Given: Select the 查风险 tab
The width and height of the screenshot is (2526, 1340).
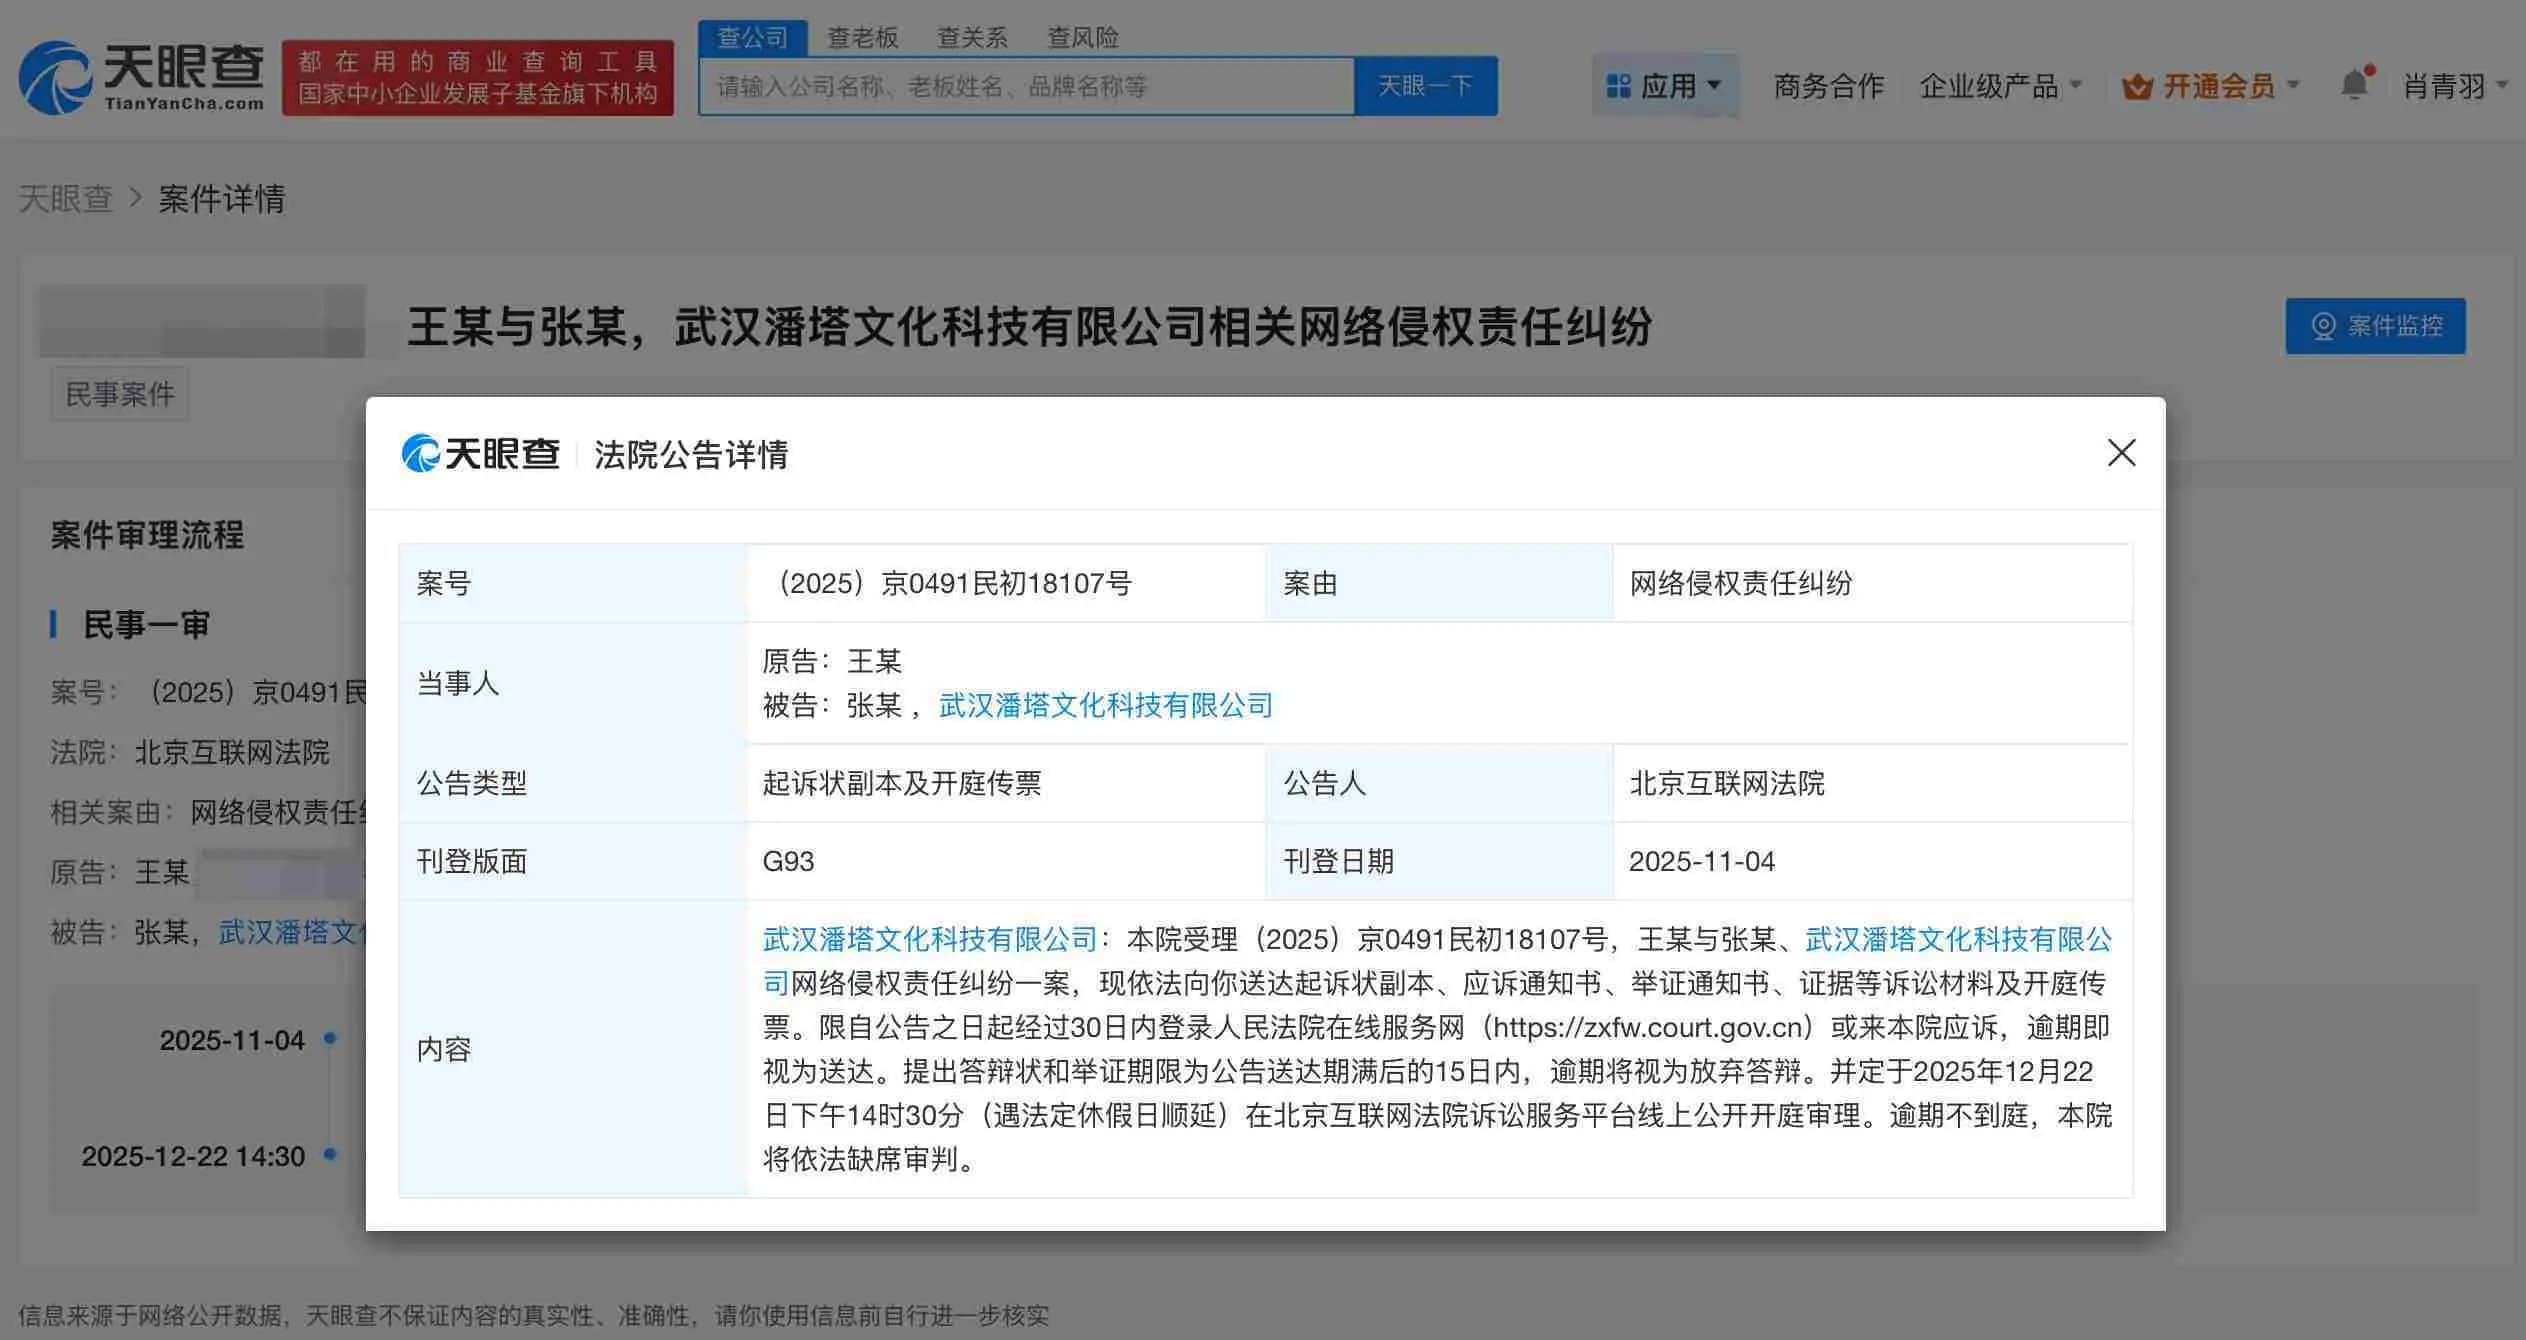Looking at the screenshot, I should [x=1083, y=36].
